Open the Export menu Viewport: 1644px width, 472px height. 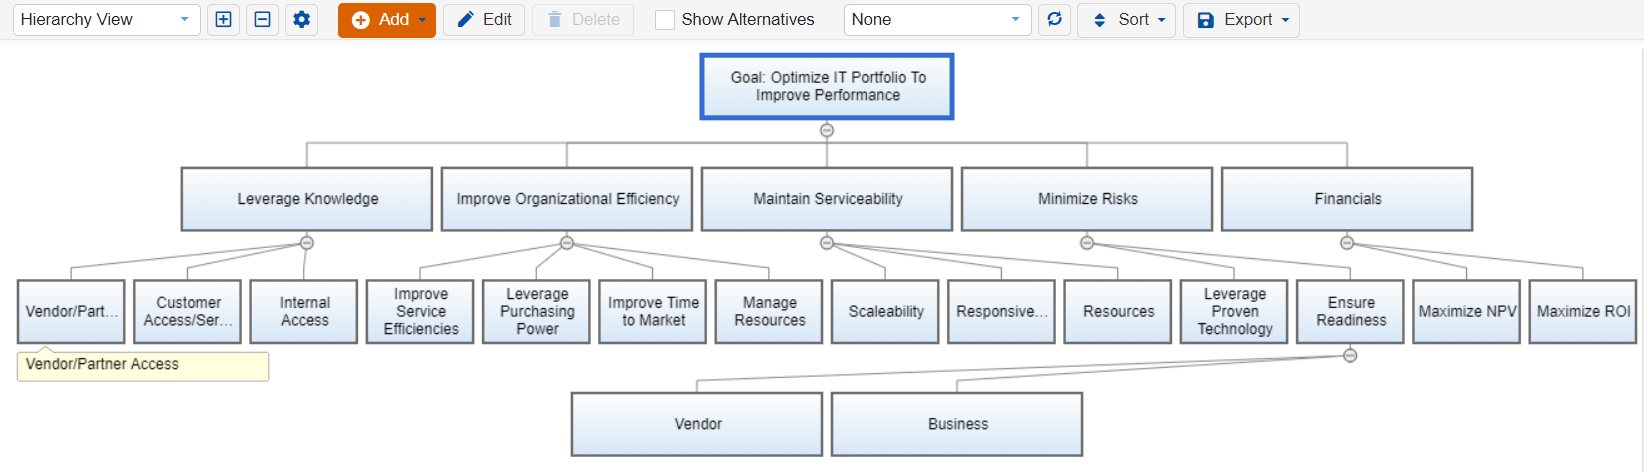(x=1241, y=20)
